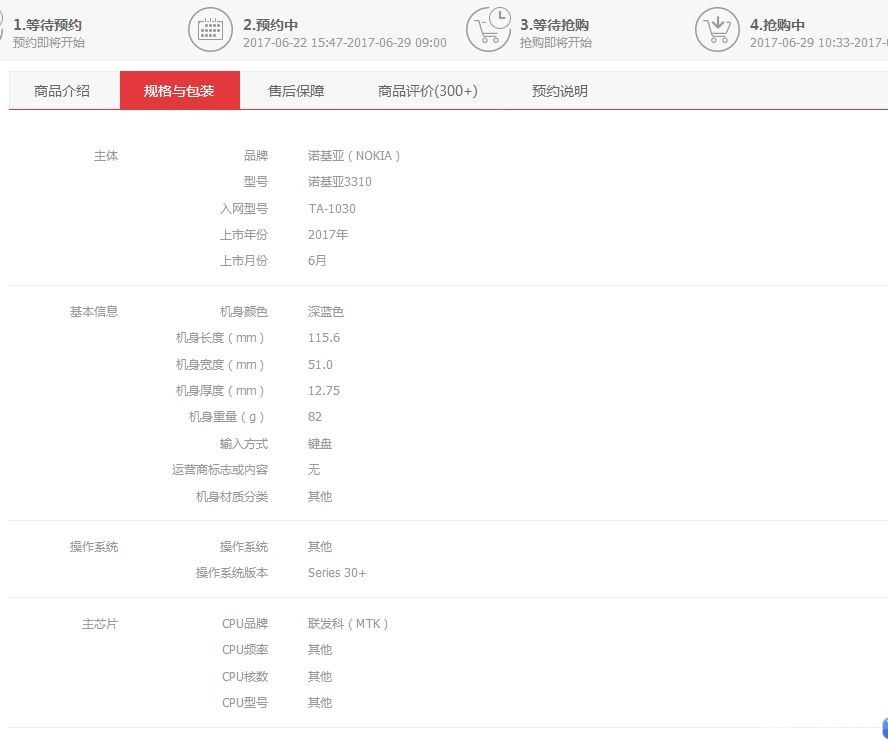Switch to the 售后保障 tab
This screenshot has height=741, width=888.
[296, 91]
